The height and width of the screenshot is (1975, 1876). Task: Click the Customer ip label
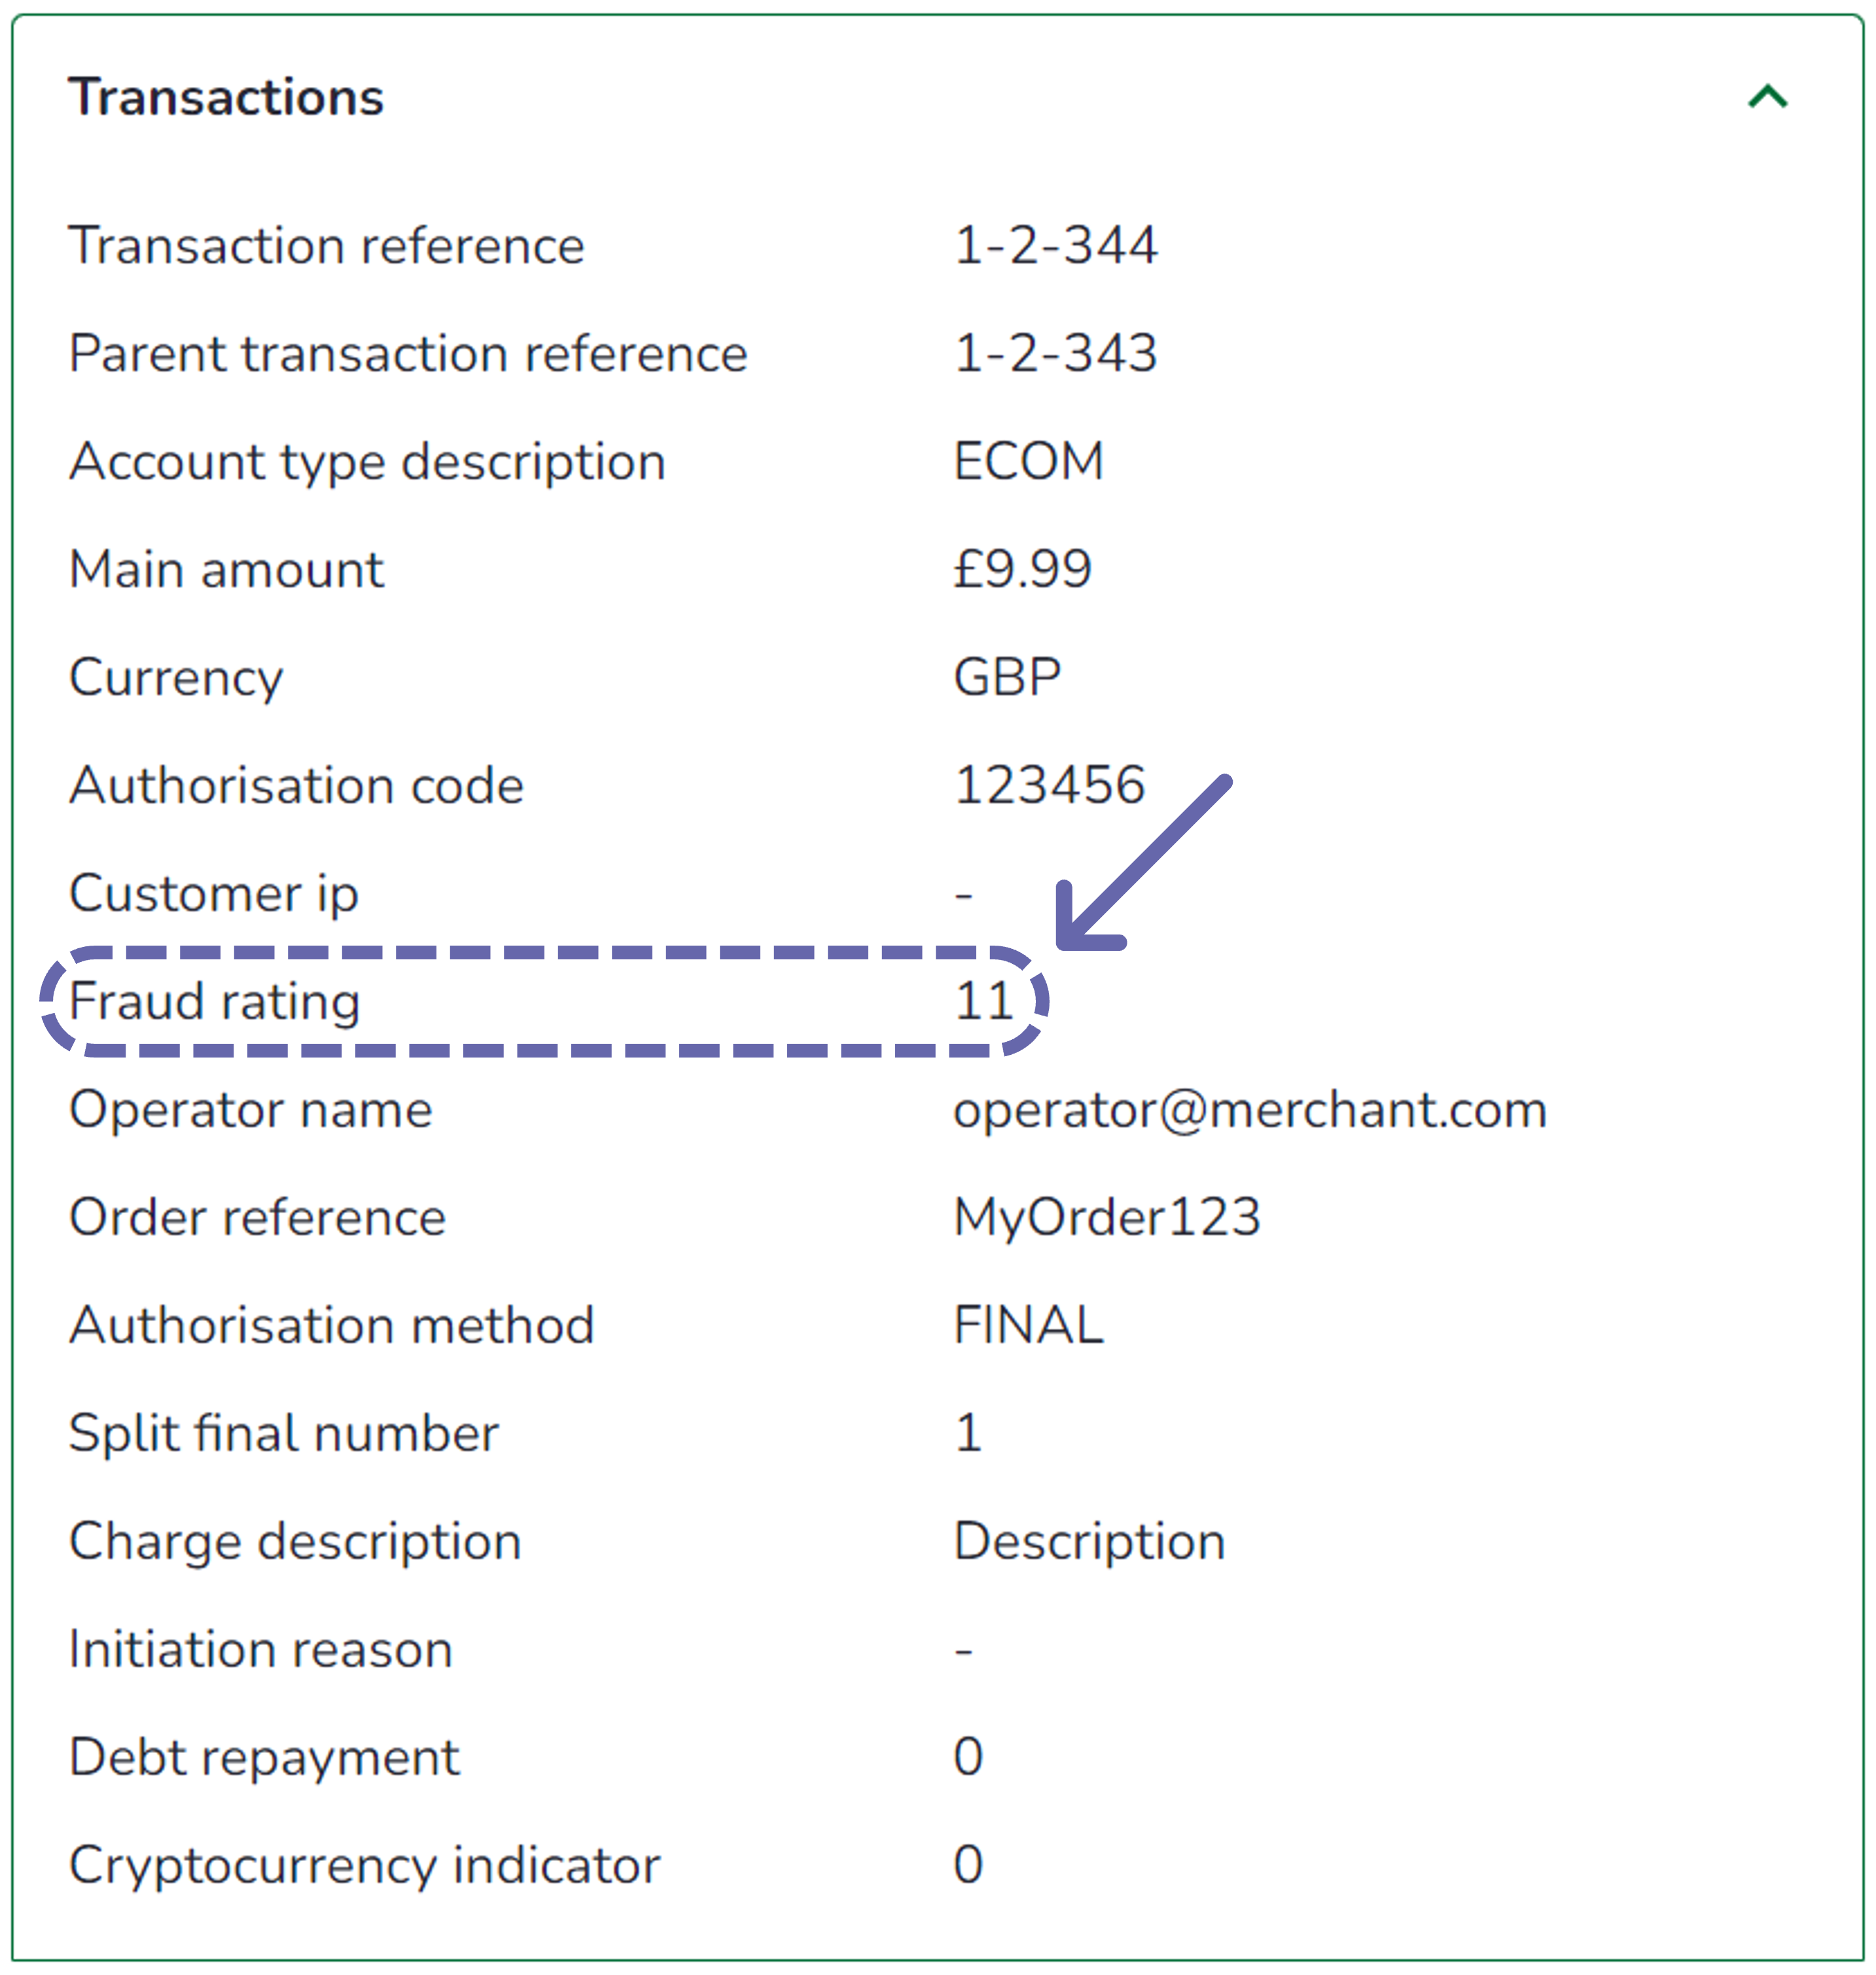(x=213, y=893)
